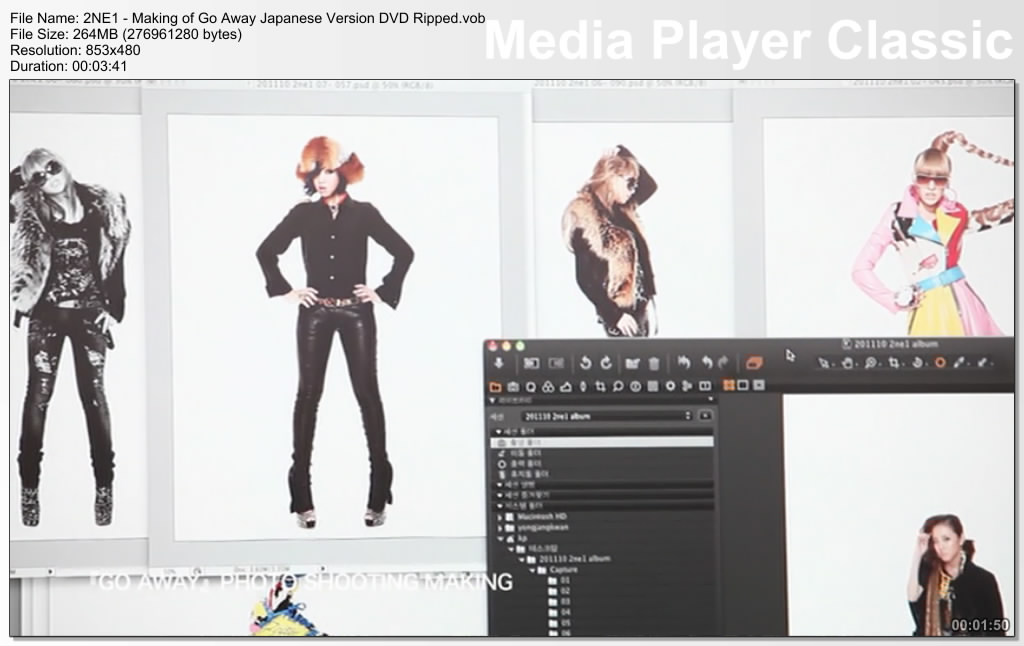Screen dimensions: 1024x646
Task: Click Photoshop image of woman with fur vest
Action: pos(611,240)
